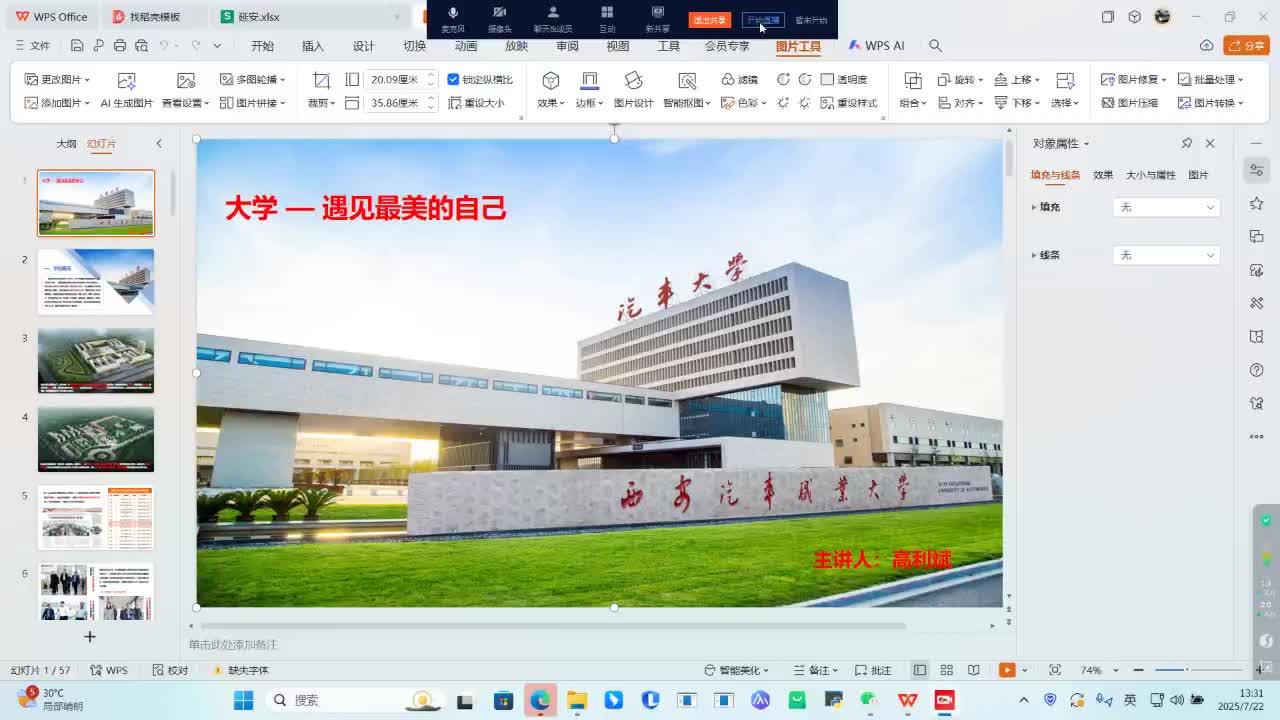Open the 图片工具 ribbon tab

pos(798,46)
